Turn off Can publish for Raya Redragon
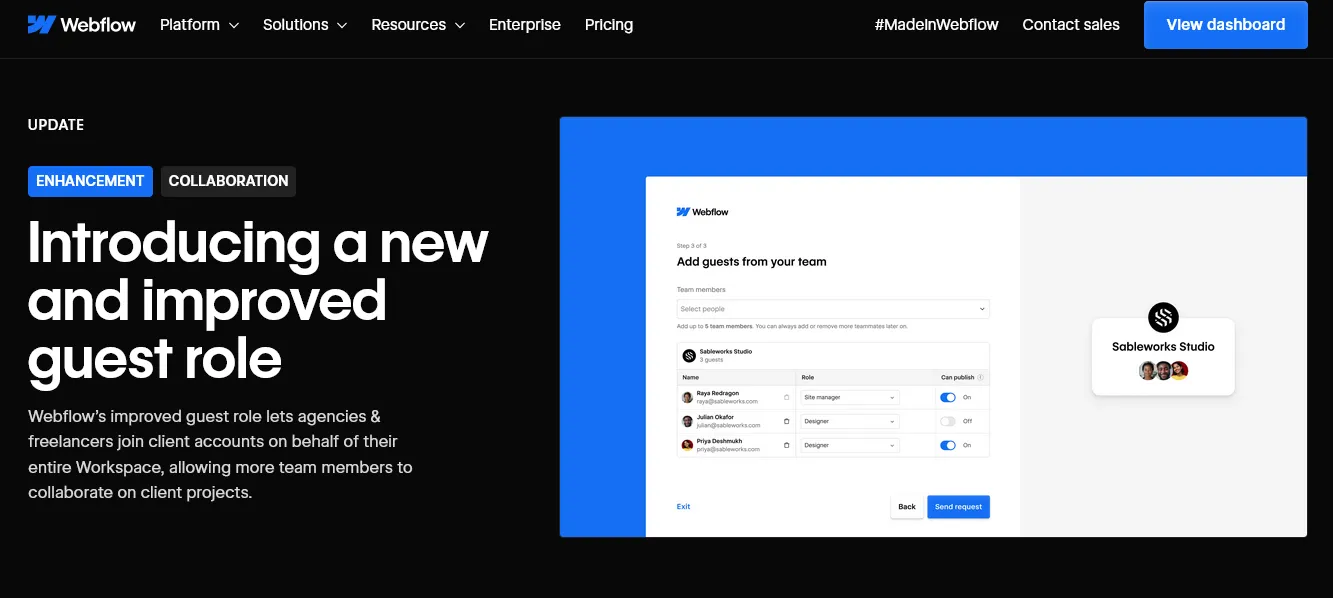 point(948,397)
